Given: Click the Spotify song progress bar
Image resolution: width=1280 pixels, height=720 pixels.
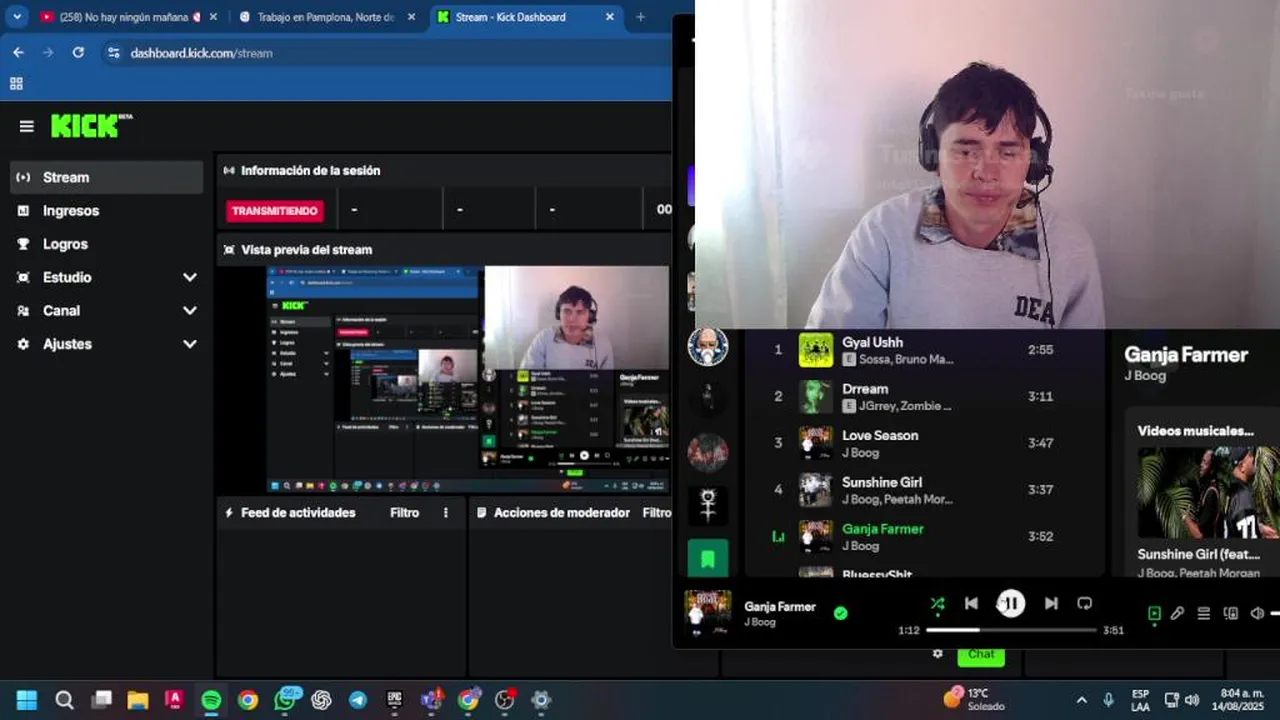Looking at the screenshot, I should 1011,630.
